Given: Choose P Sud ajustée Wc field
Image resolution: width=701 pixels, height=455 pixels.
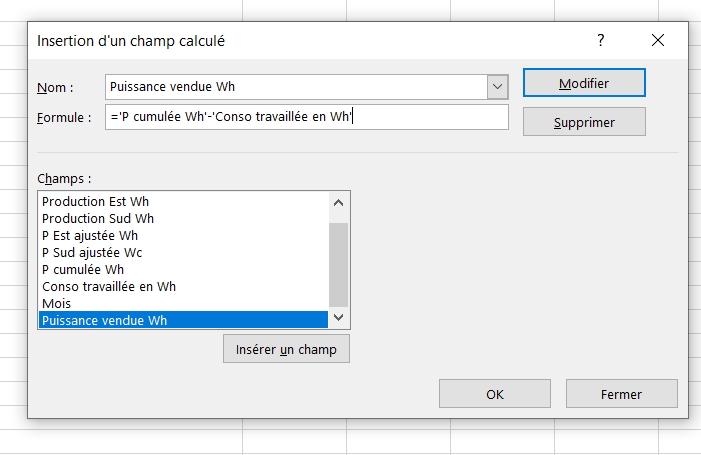Looking at the screenshot, I should pyautogui.click(x=92, y=253).
